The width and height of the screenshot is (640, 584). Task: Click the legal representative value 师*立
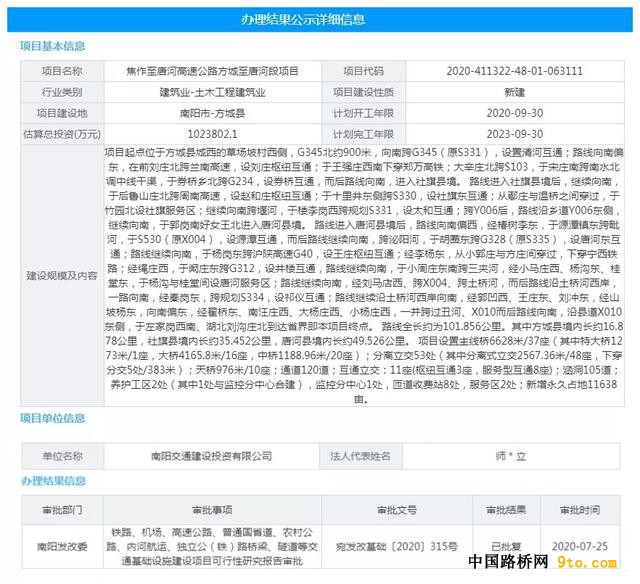click(x=511, y=456)
